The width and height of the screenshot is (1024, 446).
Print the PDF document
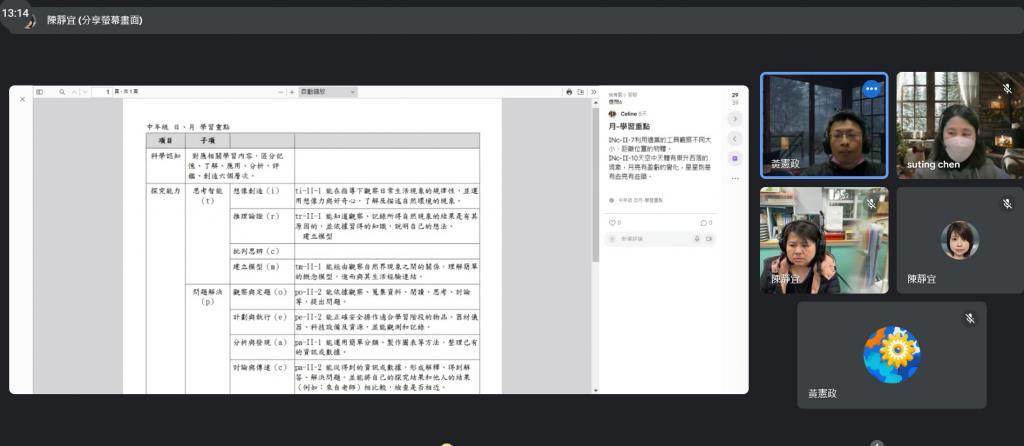[x=569, y=92]
